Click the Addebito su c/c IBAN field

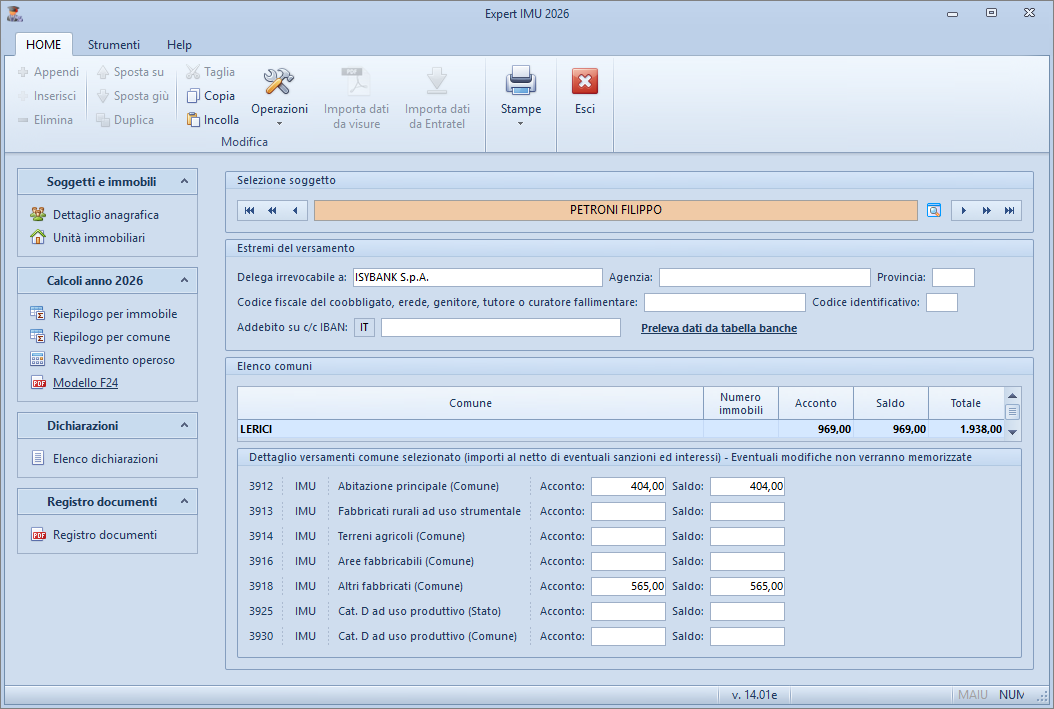point(500,328)
